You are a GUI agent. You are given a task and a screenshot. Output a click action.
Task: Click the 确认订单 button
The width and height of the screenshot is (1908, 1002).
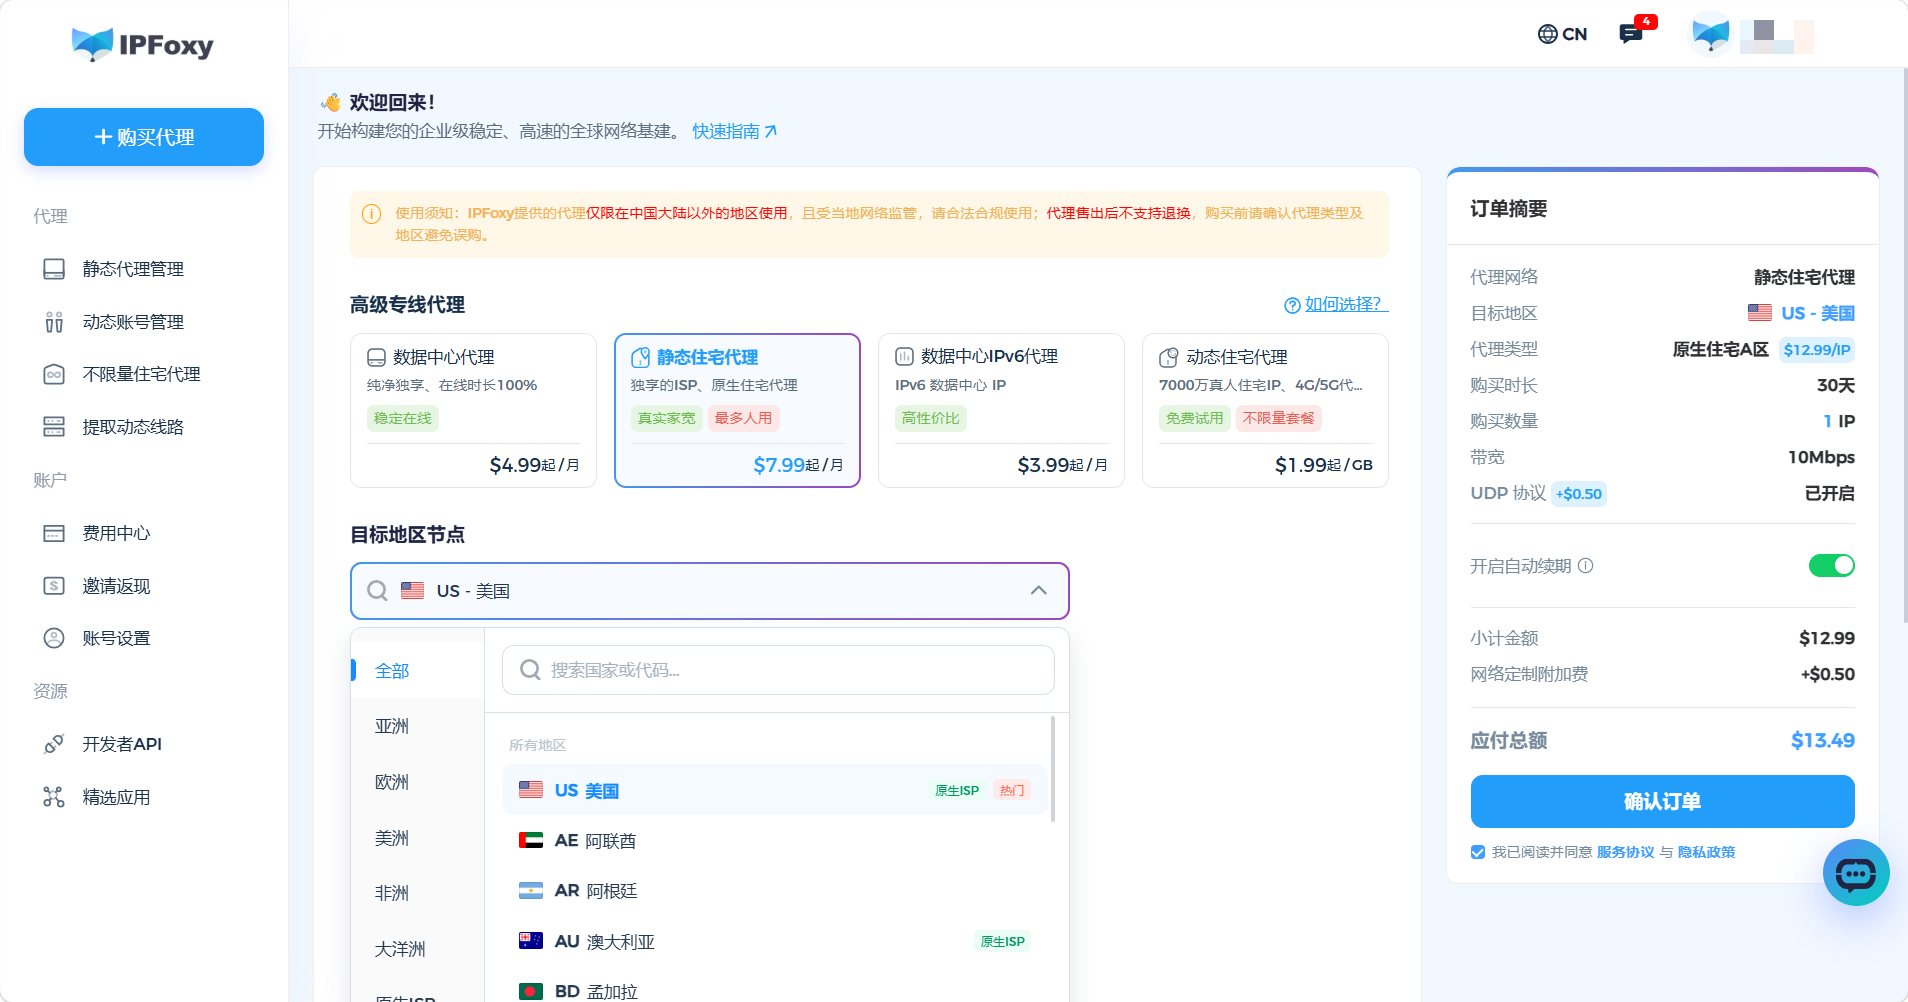tap(1662, 801)
